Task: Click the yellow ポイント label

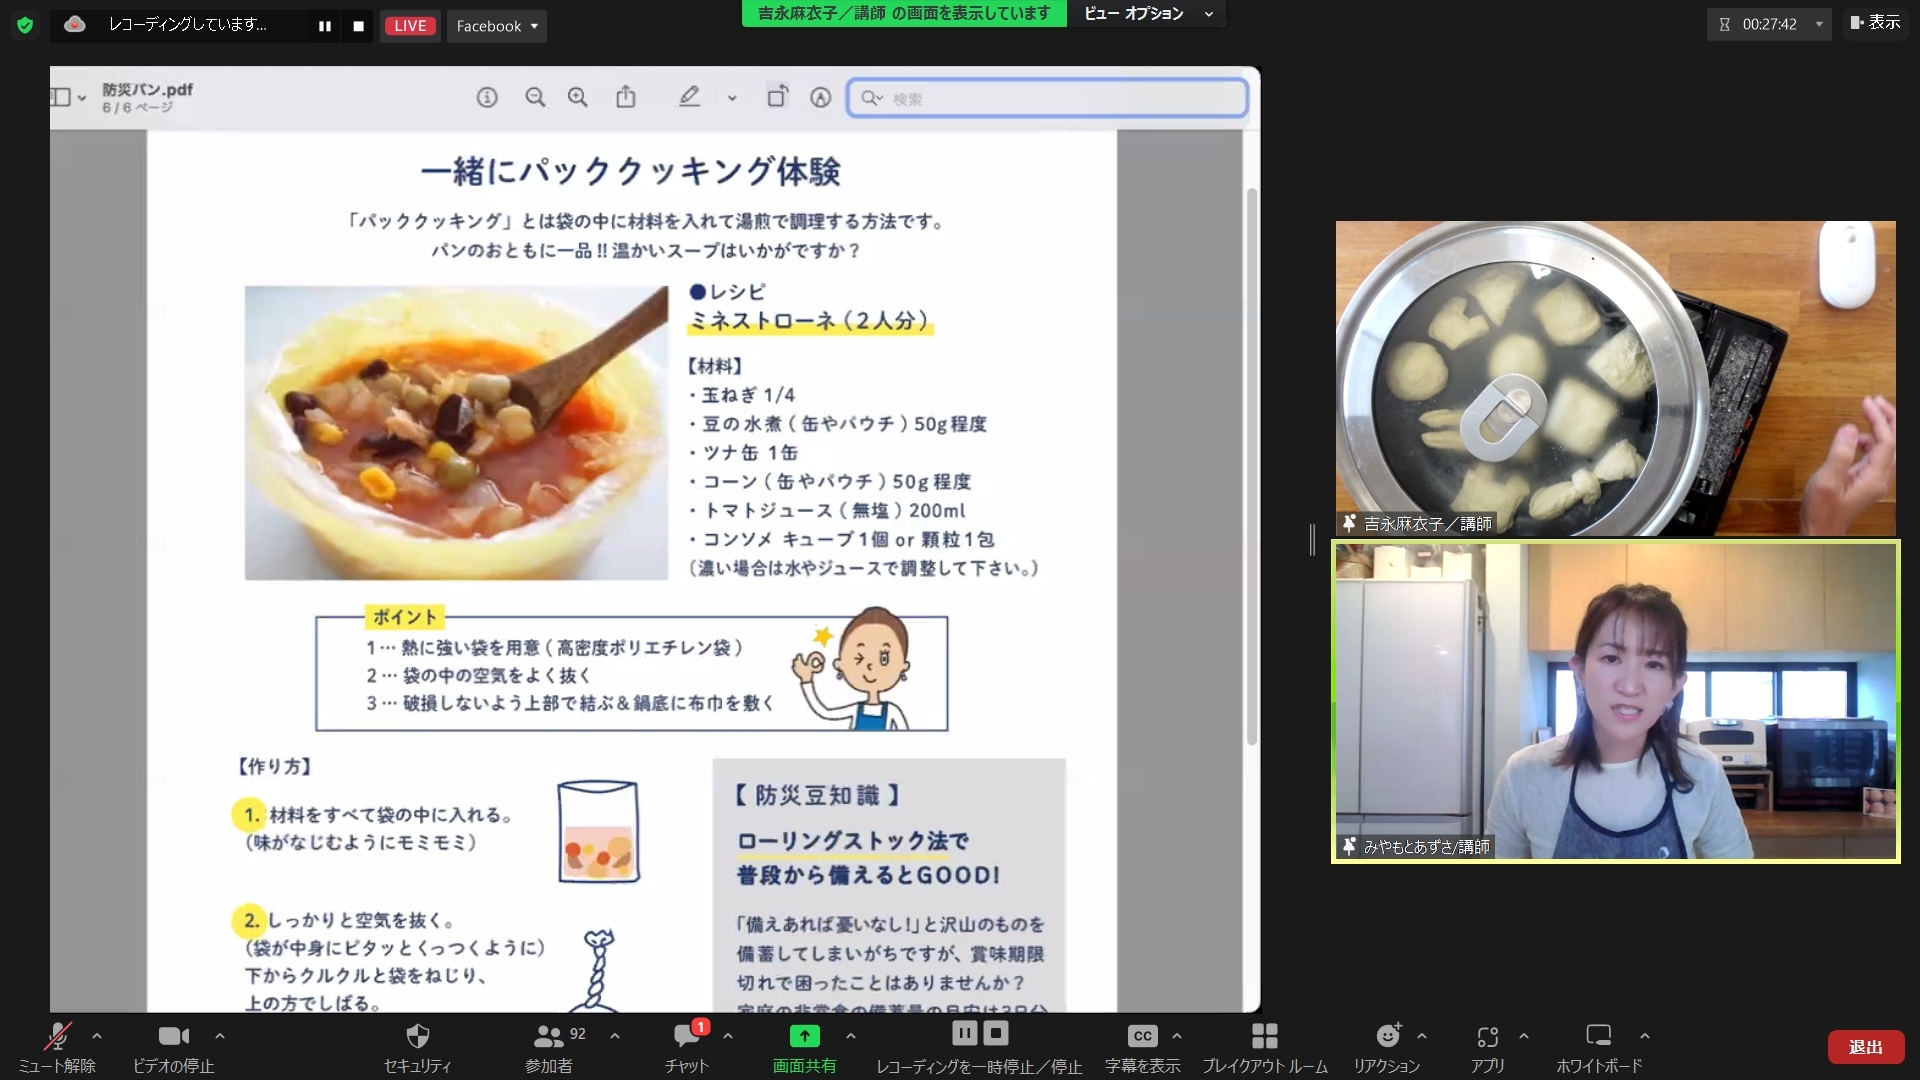Action: (405, 617)
